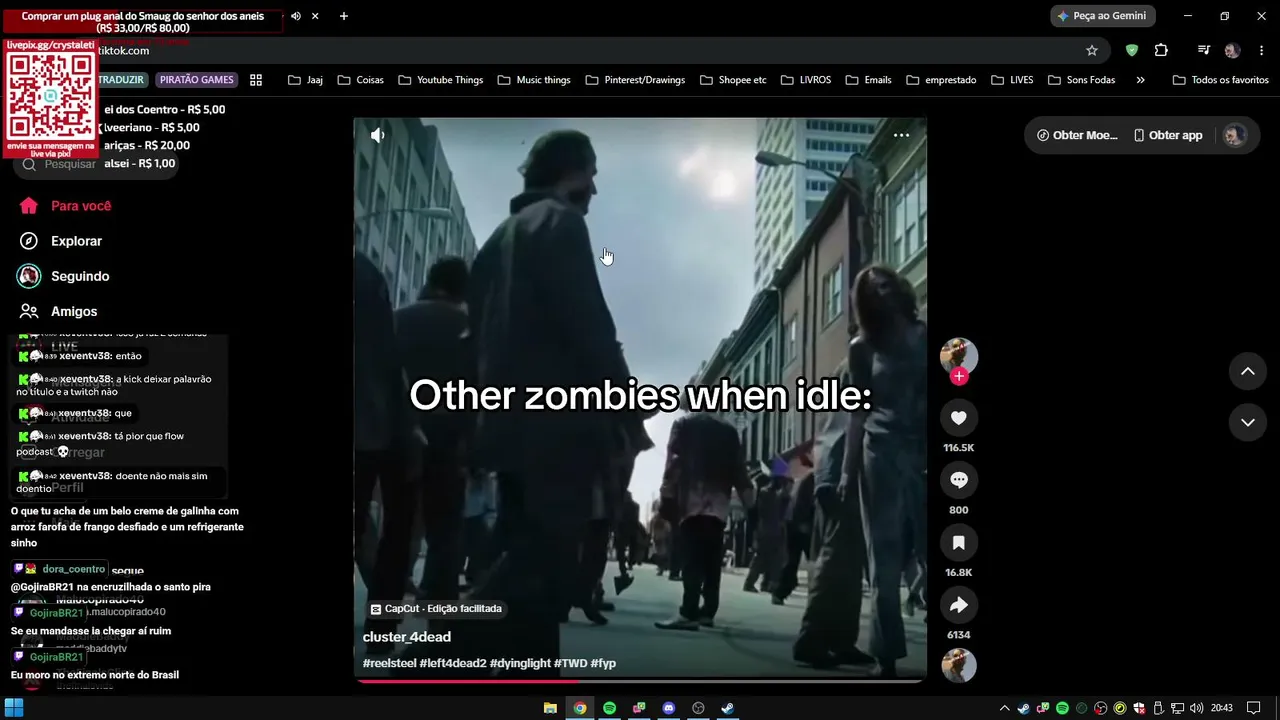Open the Pinterest/Drawings bookmark folder
Image resolution: width=1280 pixels, height=720 pixels.
[x=636, y=80]
